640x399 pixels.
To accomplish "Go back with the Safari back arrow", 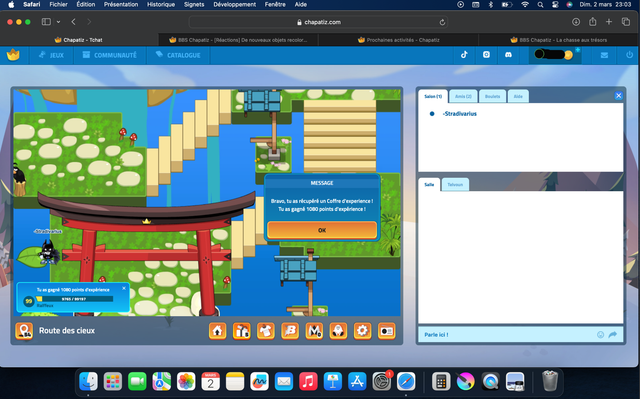I will [x=73, y=22].
